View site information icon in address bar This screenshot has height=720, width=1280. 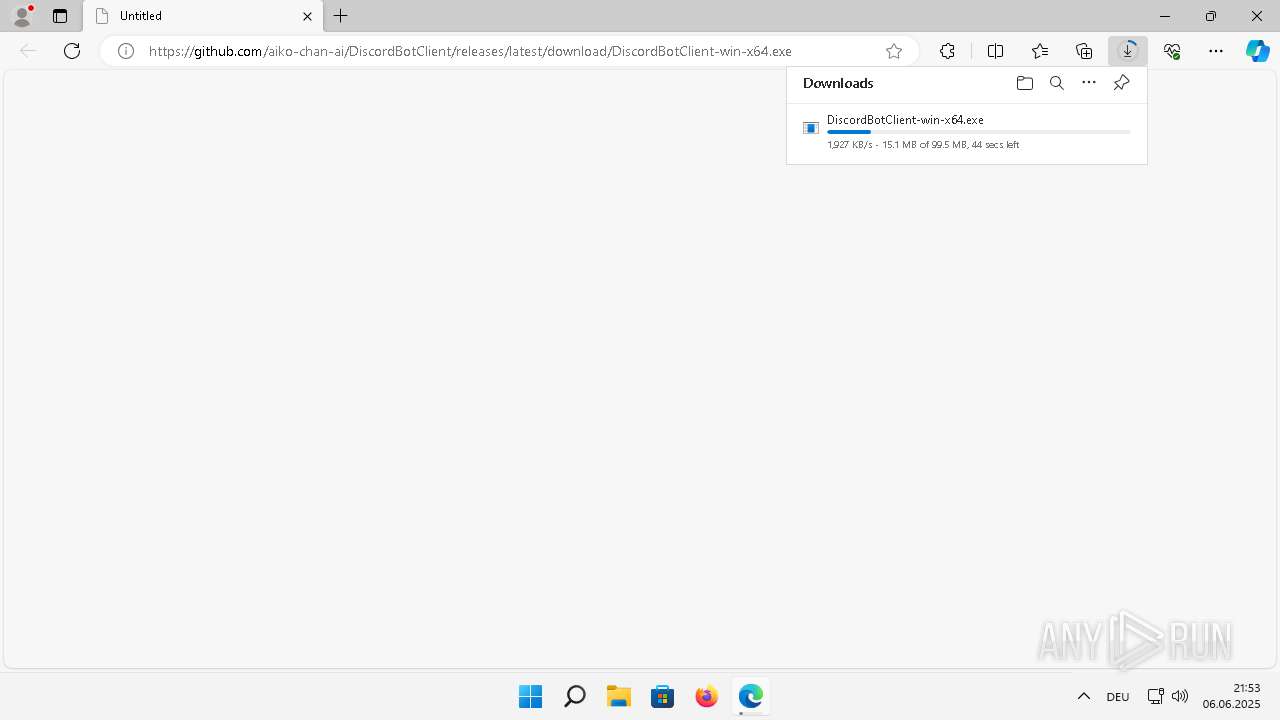point(126,51)
